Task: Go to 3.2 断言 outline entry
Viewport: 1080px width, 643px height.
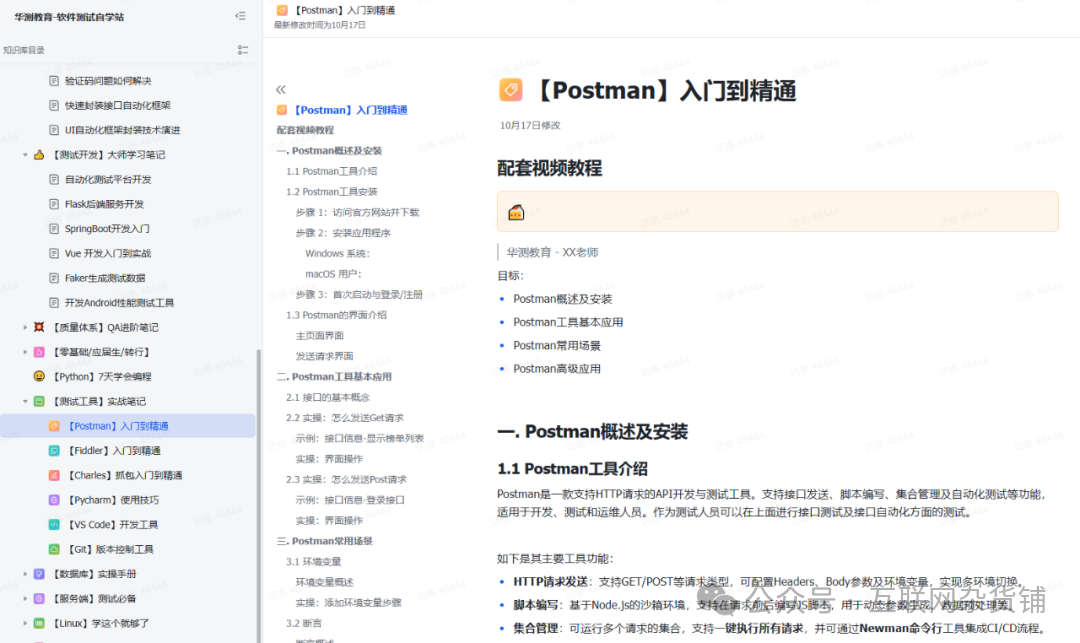Action: pyautogui.click(x=304, y=623)
